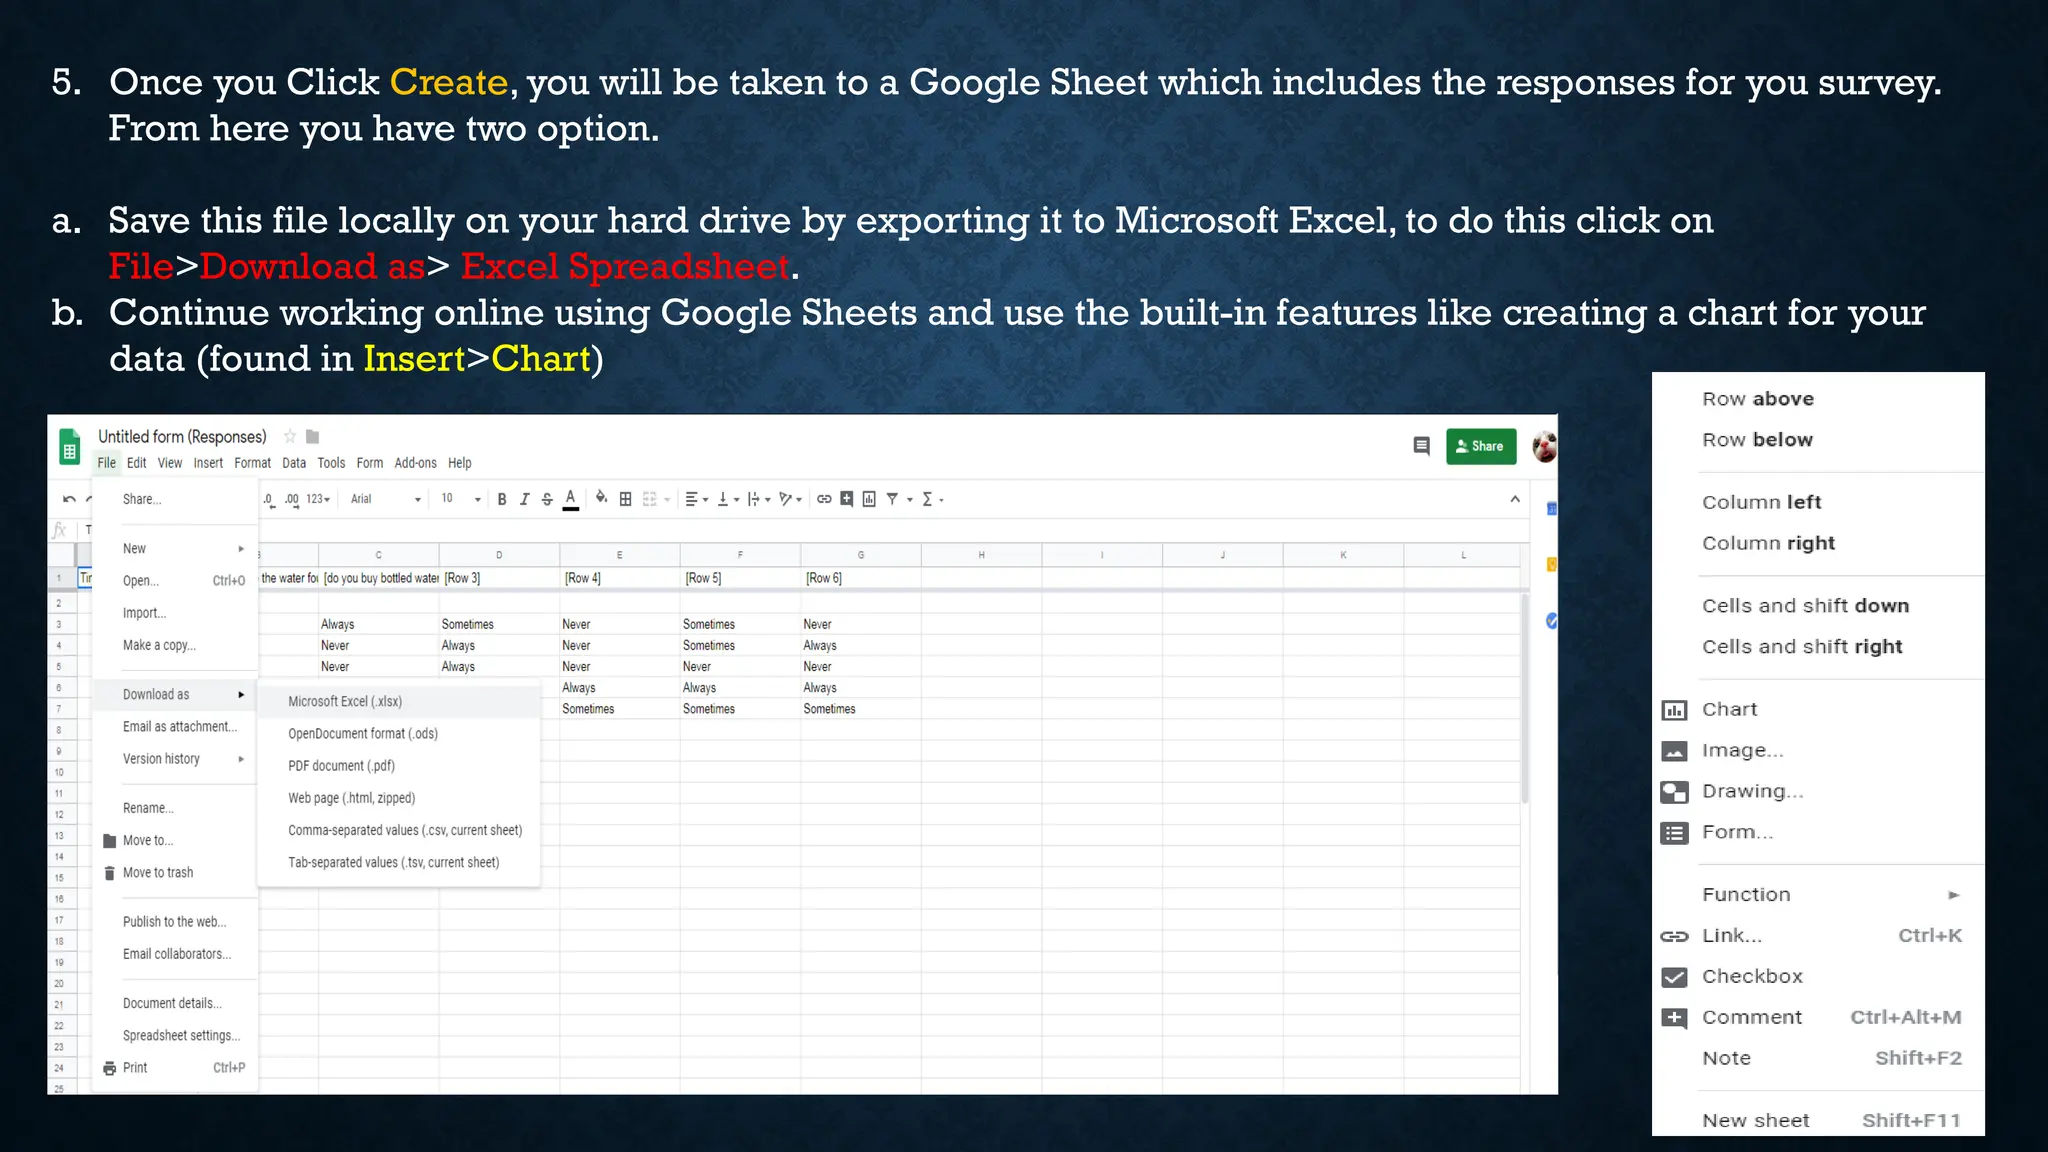Screen dimensions: 2048x1152
Task: Star the Untitled form document
Action: (x=290, y=436)
